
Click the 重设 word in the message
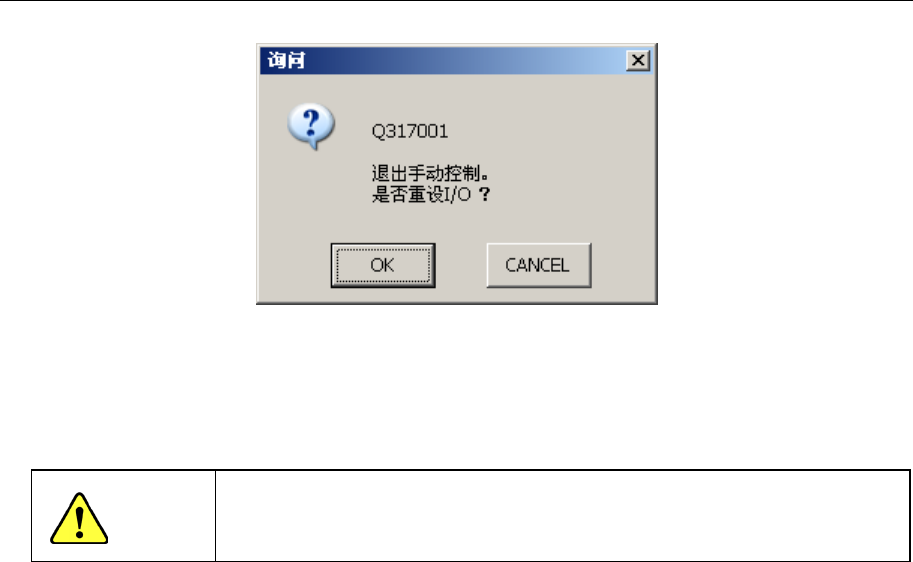(x=426, y=194)
